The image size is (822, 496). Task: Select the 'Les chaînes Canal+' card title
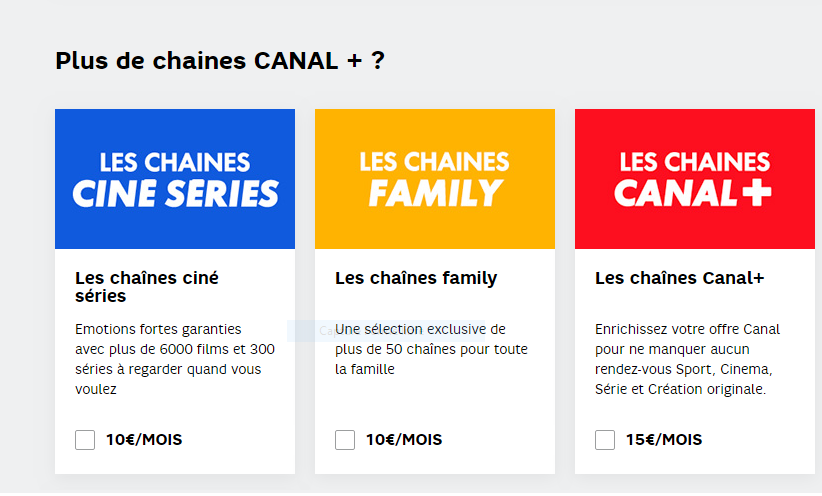(x=679, y=278)
